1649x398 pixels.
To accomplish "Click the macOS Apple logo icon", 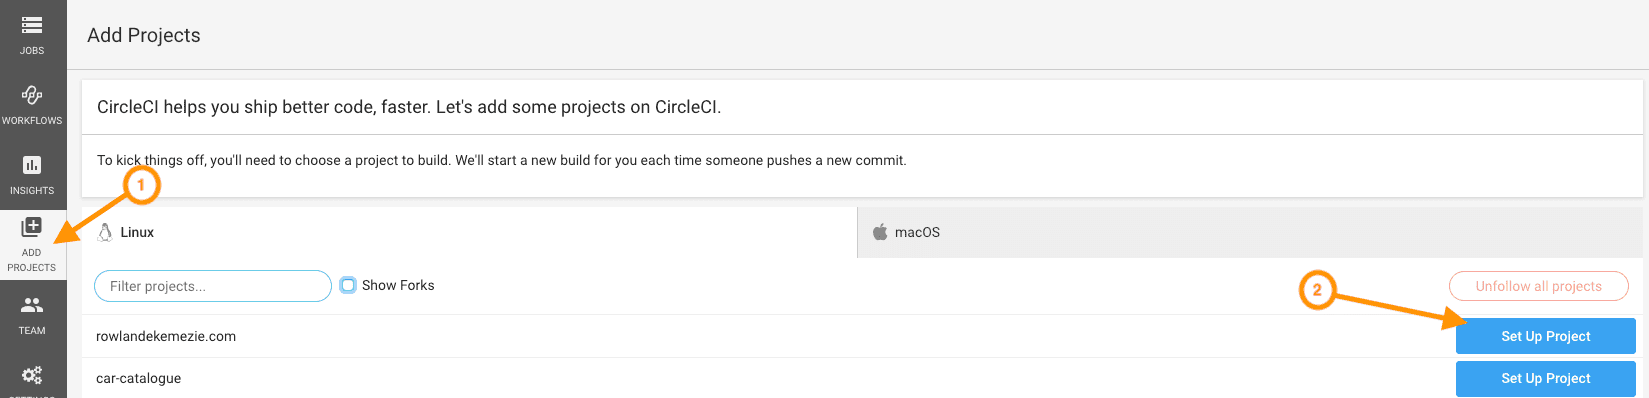I will point(880,232).
